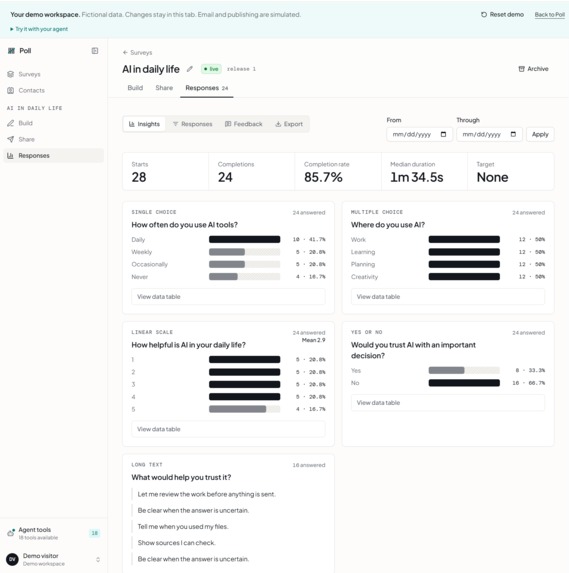Collapse the sidebar panel icon

click(95, 51)
